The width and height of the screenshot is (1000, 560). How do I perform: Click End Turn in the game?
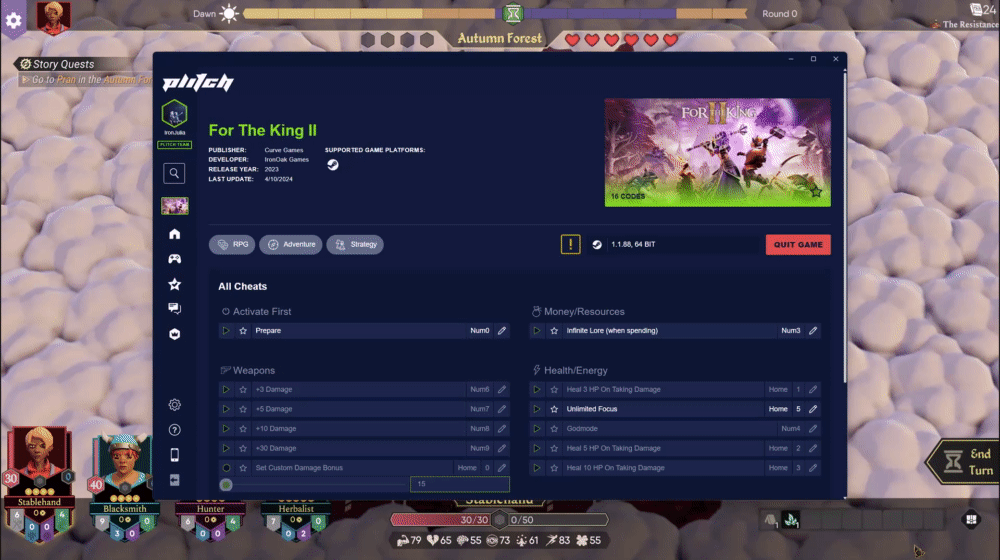(966, 462)
